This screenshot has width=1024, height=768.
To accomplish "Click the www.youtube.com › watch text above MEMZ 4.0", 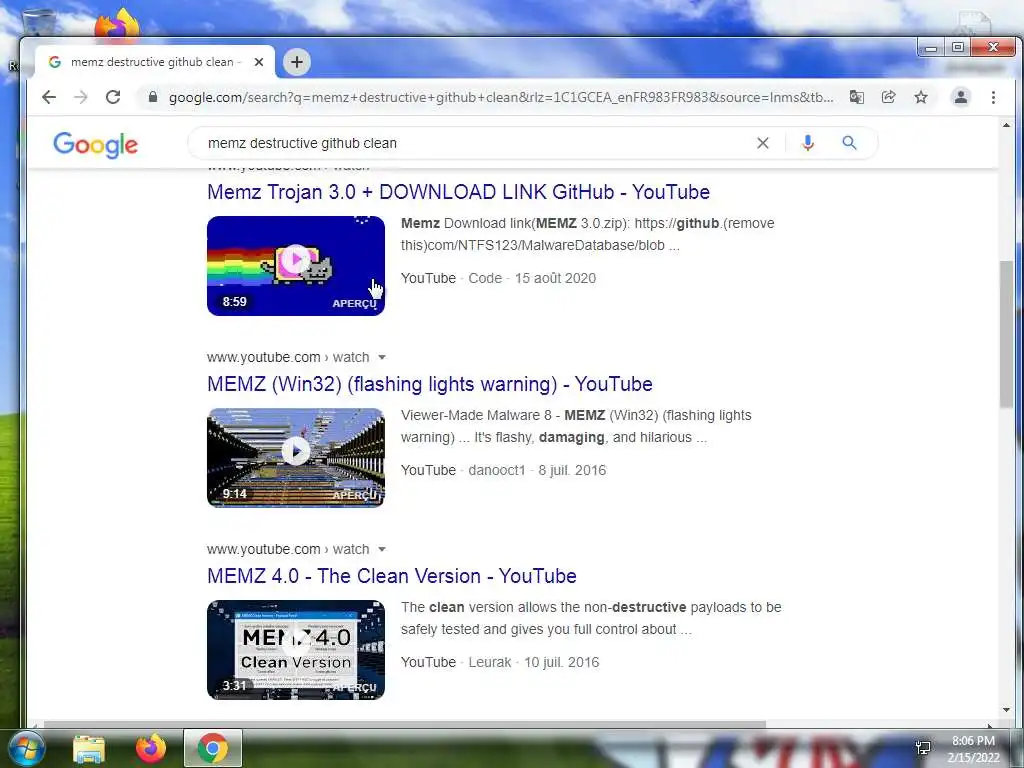I will coord(288,549).
